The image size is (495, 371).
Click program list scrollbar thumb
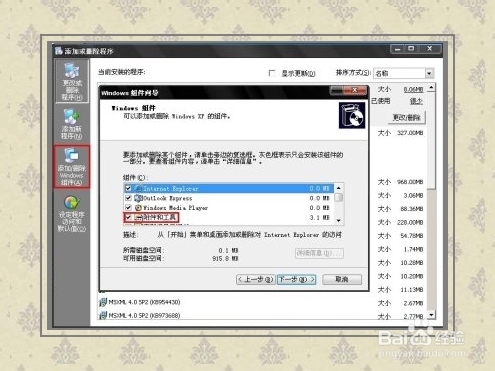[431, 141]
